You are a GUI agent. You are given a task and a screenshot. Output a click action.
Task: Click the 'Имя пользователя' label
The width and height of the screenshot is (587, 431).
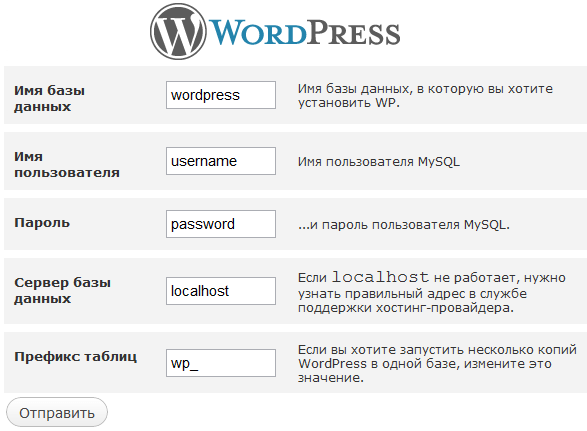point(67,164)
